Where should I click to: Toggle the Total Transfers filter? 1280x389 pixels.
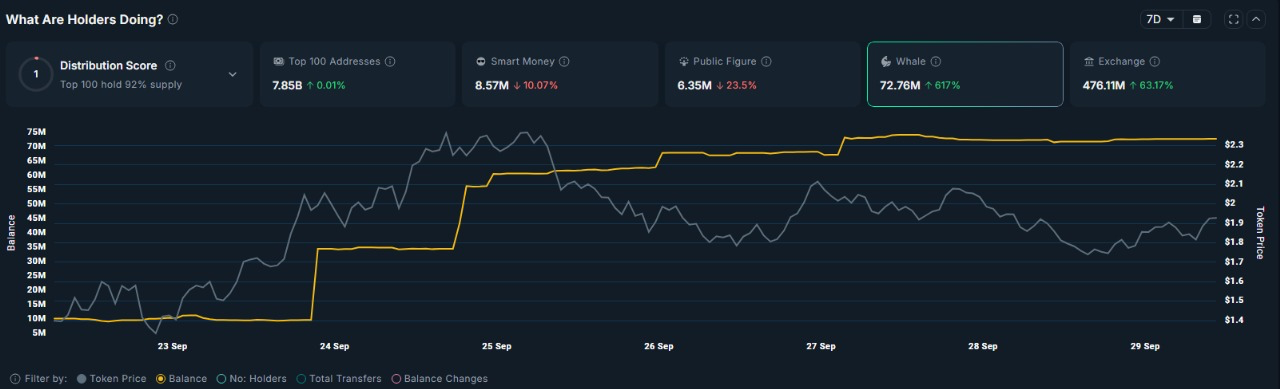(x=339, y=379)
